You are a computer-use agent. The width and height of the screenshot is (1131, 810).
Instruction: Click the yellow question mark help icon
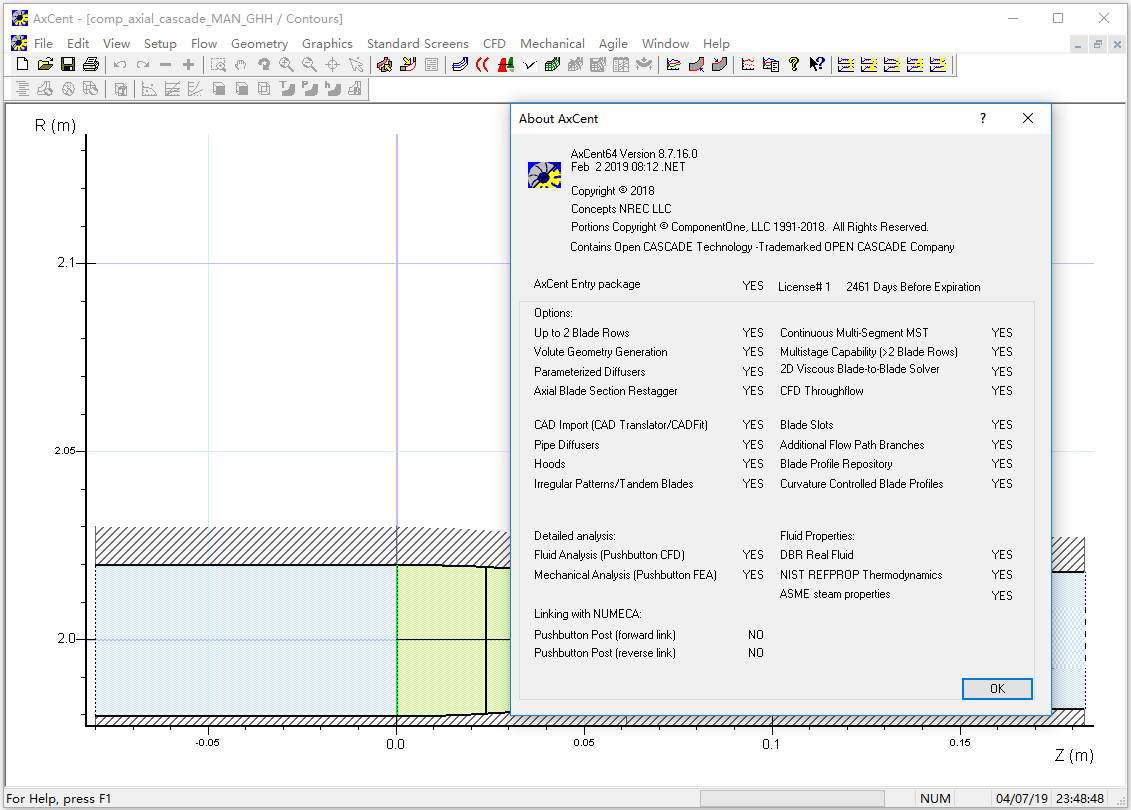794,65
